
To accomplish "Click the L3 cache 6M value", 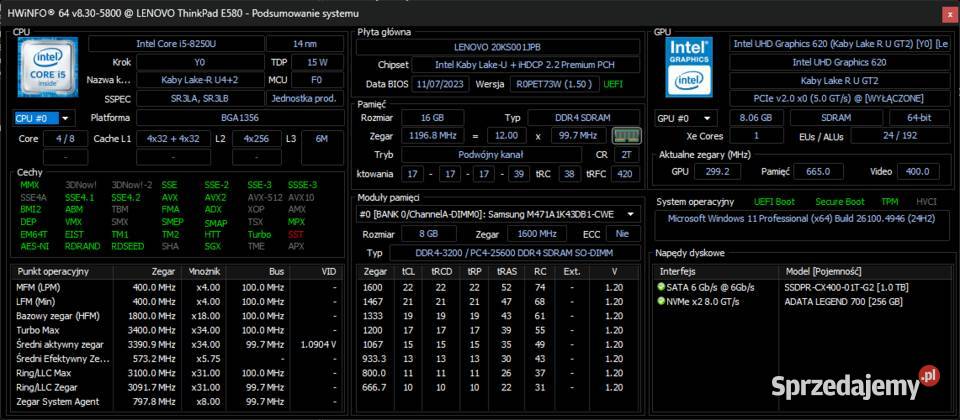I will 321,138.
